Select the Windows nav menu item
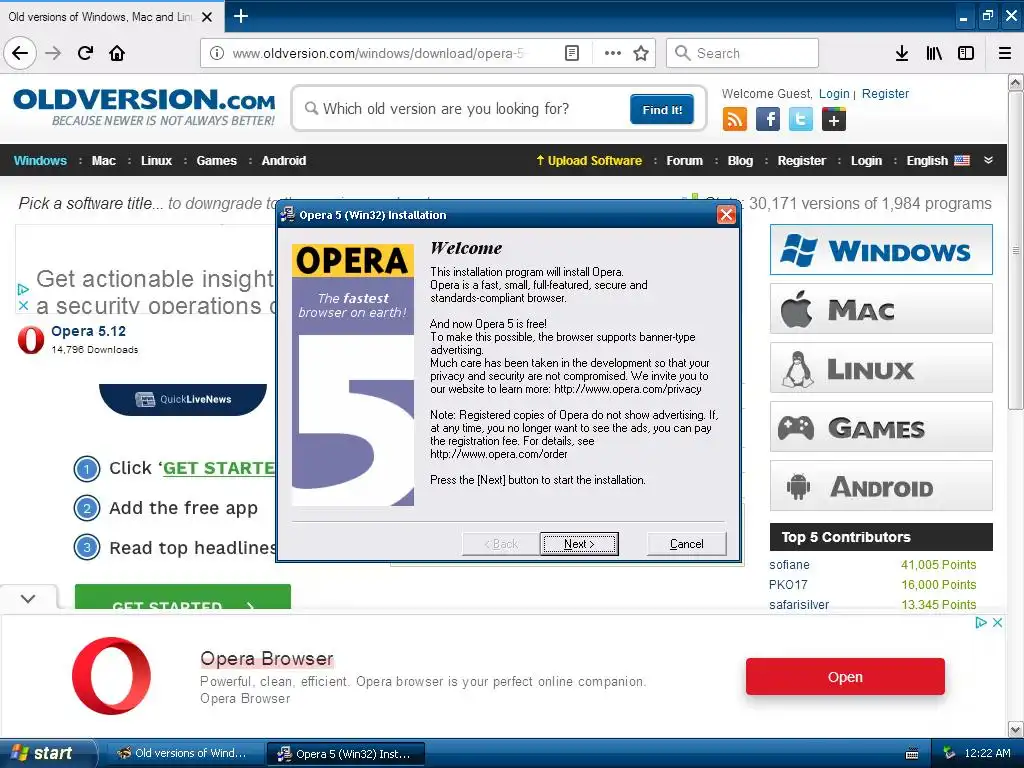This screenshot has width=1024, height=768. pos(40,161)
